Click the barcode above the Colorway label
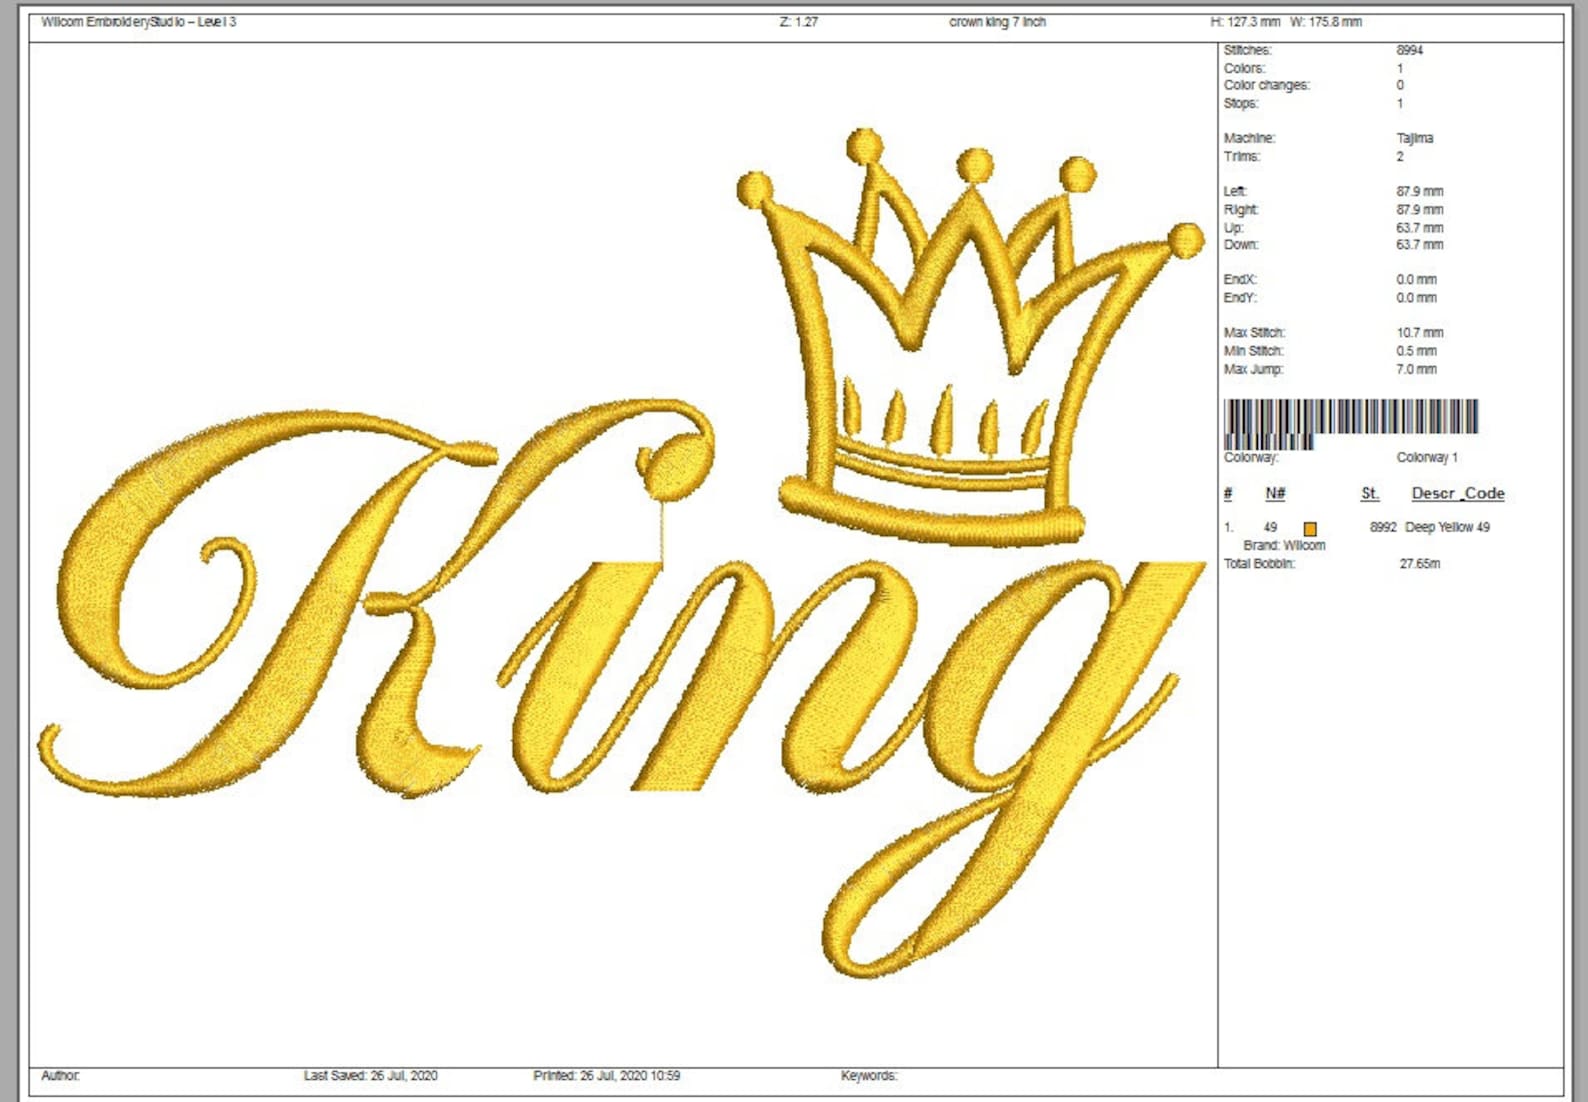This screenshot has height=1102, width=1588. tap(1351, 423)
